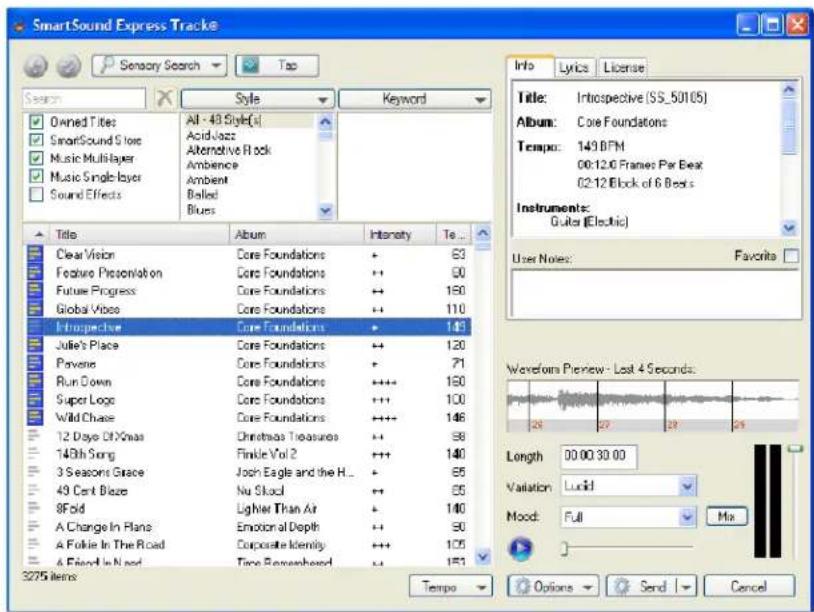
Task: Click the Cancel button
Action: pos(749,587)
